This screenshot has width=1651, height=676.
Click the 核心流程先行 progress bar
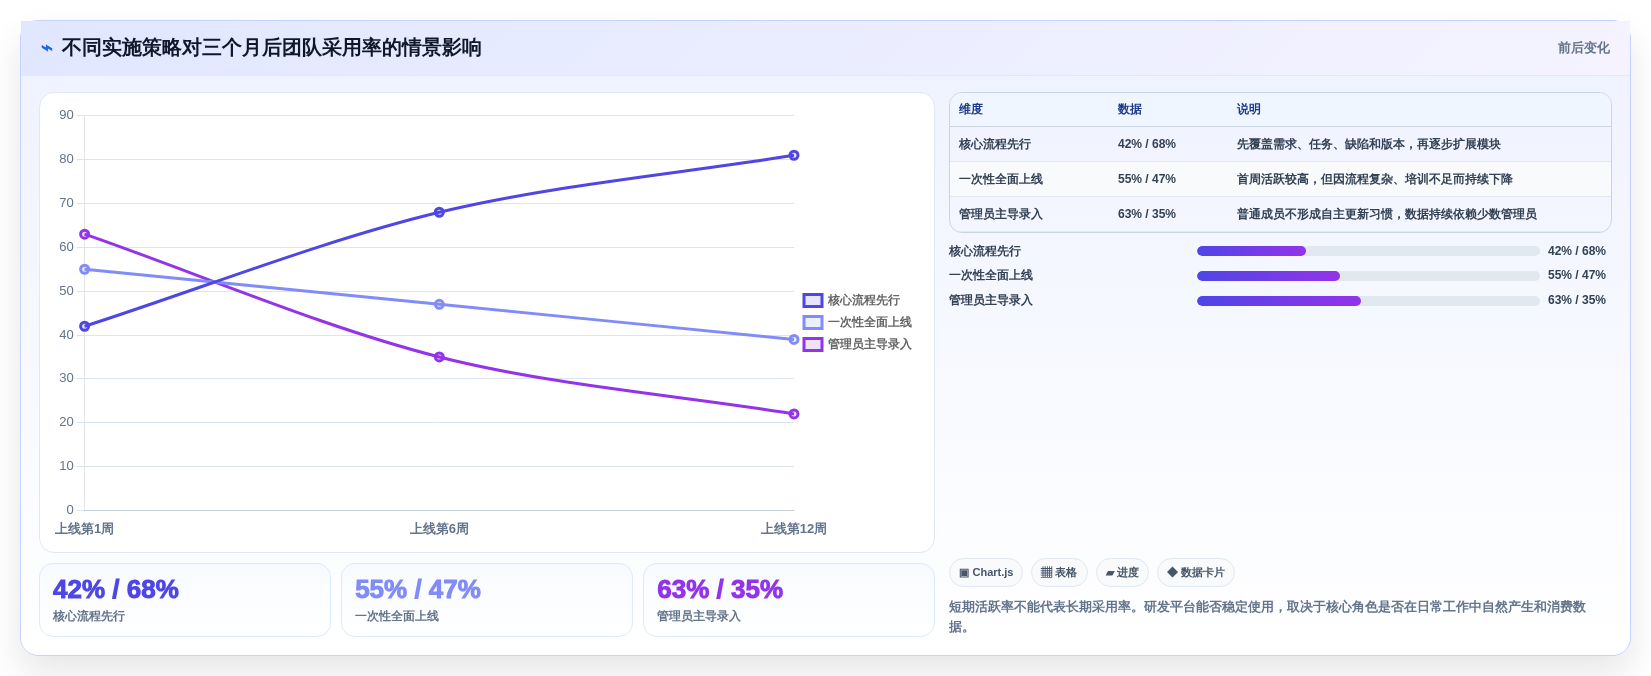tap(1368, 251)
